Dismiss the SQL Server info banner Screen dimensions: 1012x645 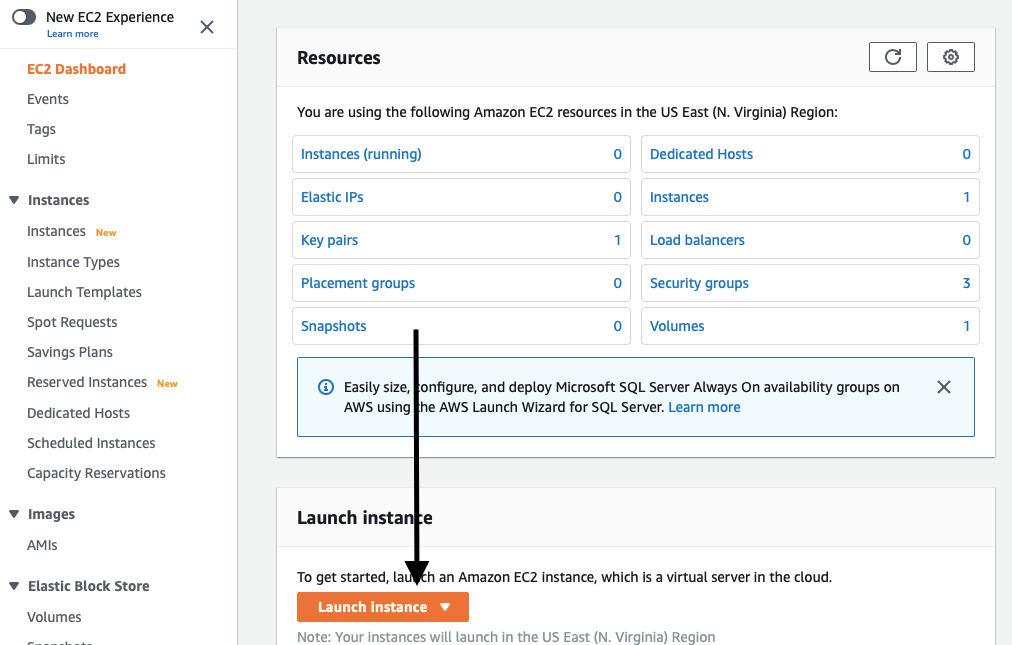943,387
